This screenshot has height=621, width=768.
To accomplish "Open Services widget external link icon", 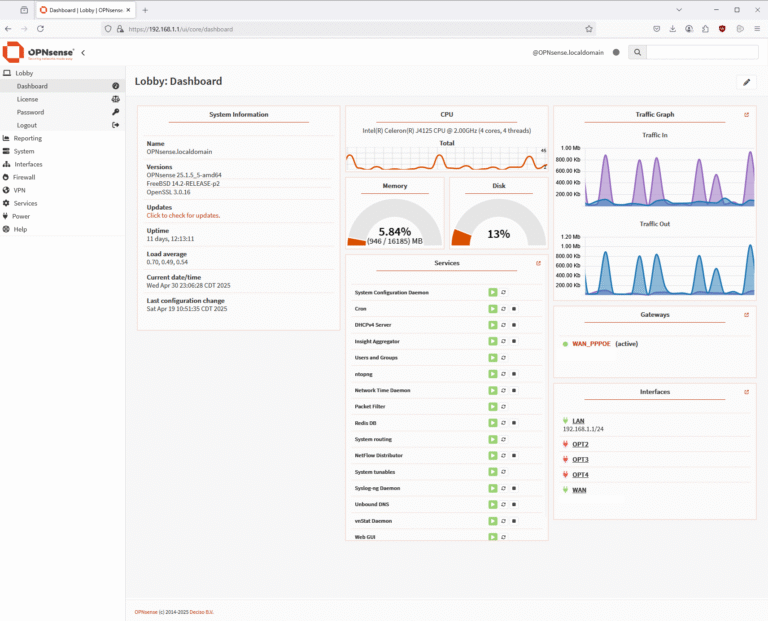I will coord(538,263).
